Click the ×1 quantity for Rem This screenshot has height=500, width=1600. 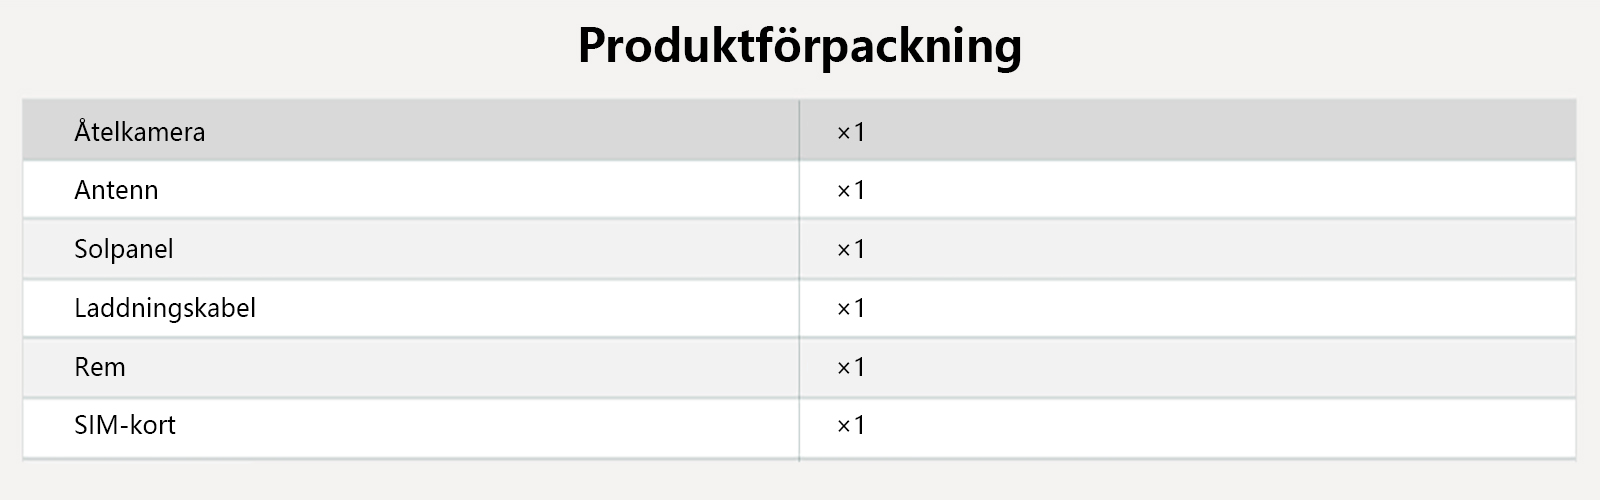click(x=850, y=367)
